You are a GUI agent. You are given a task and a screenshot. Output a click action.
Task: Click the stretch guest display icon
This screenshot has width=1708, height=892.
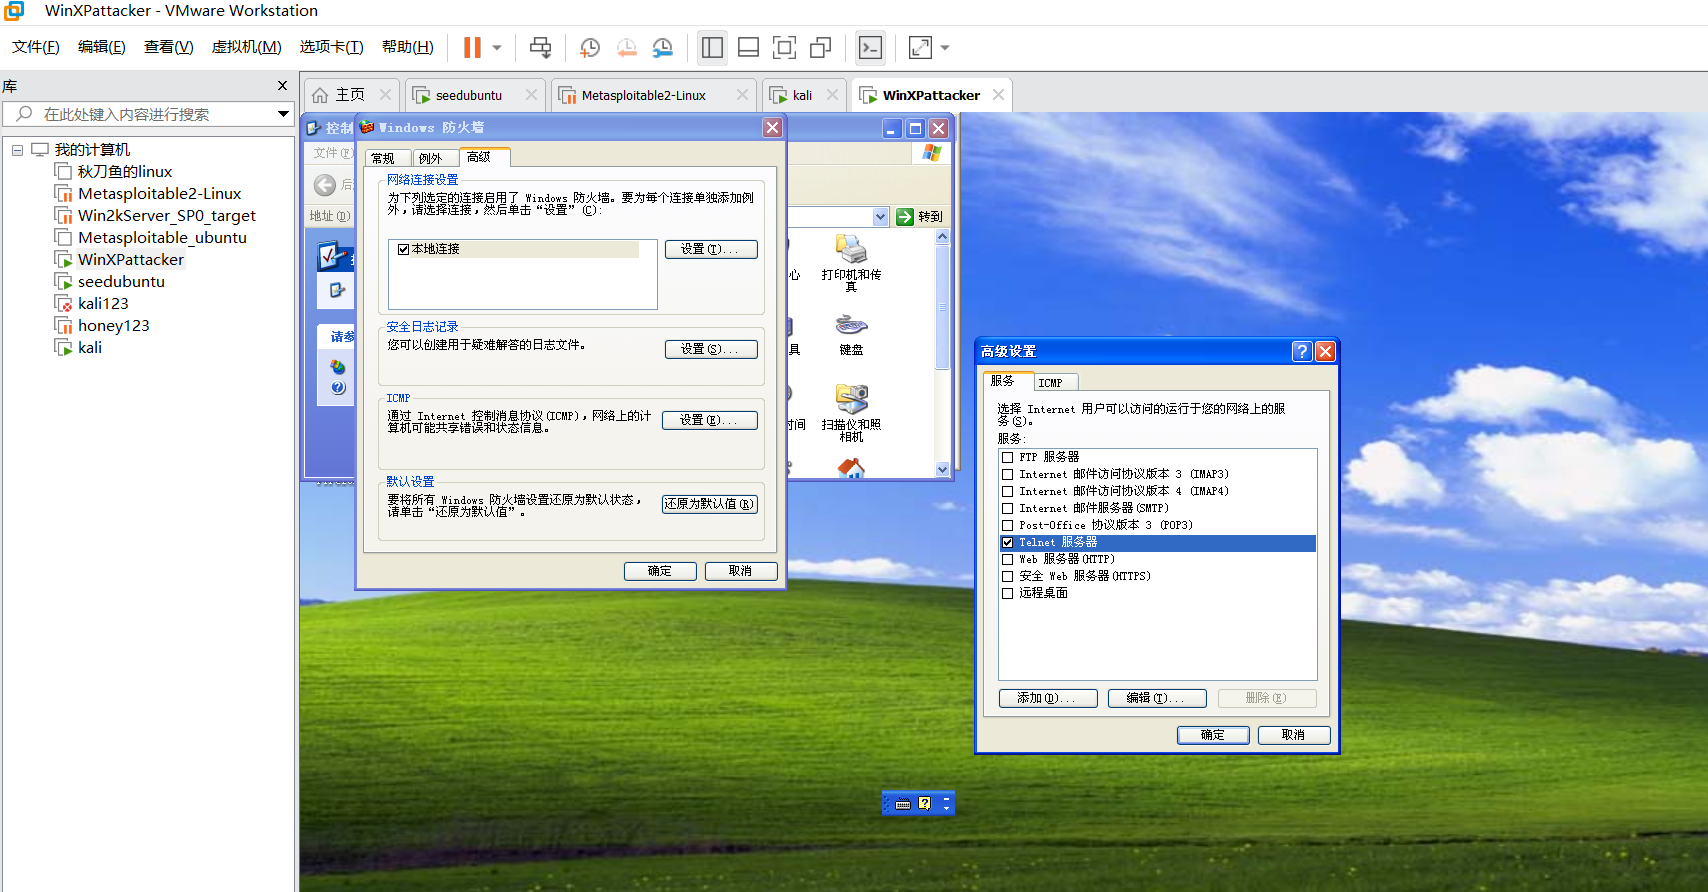tap(920, 47)
